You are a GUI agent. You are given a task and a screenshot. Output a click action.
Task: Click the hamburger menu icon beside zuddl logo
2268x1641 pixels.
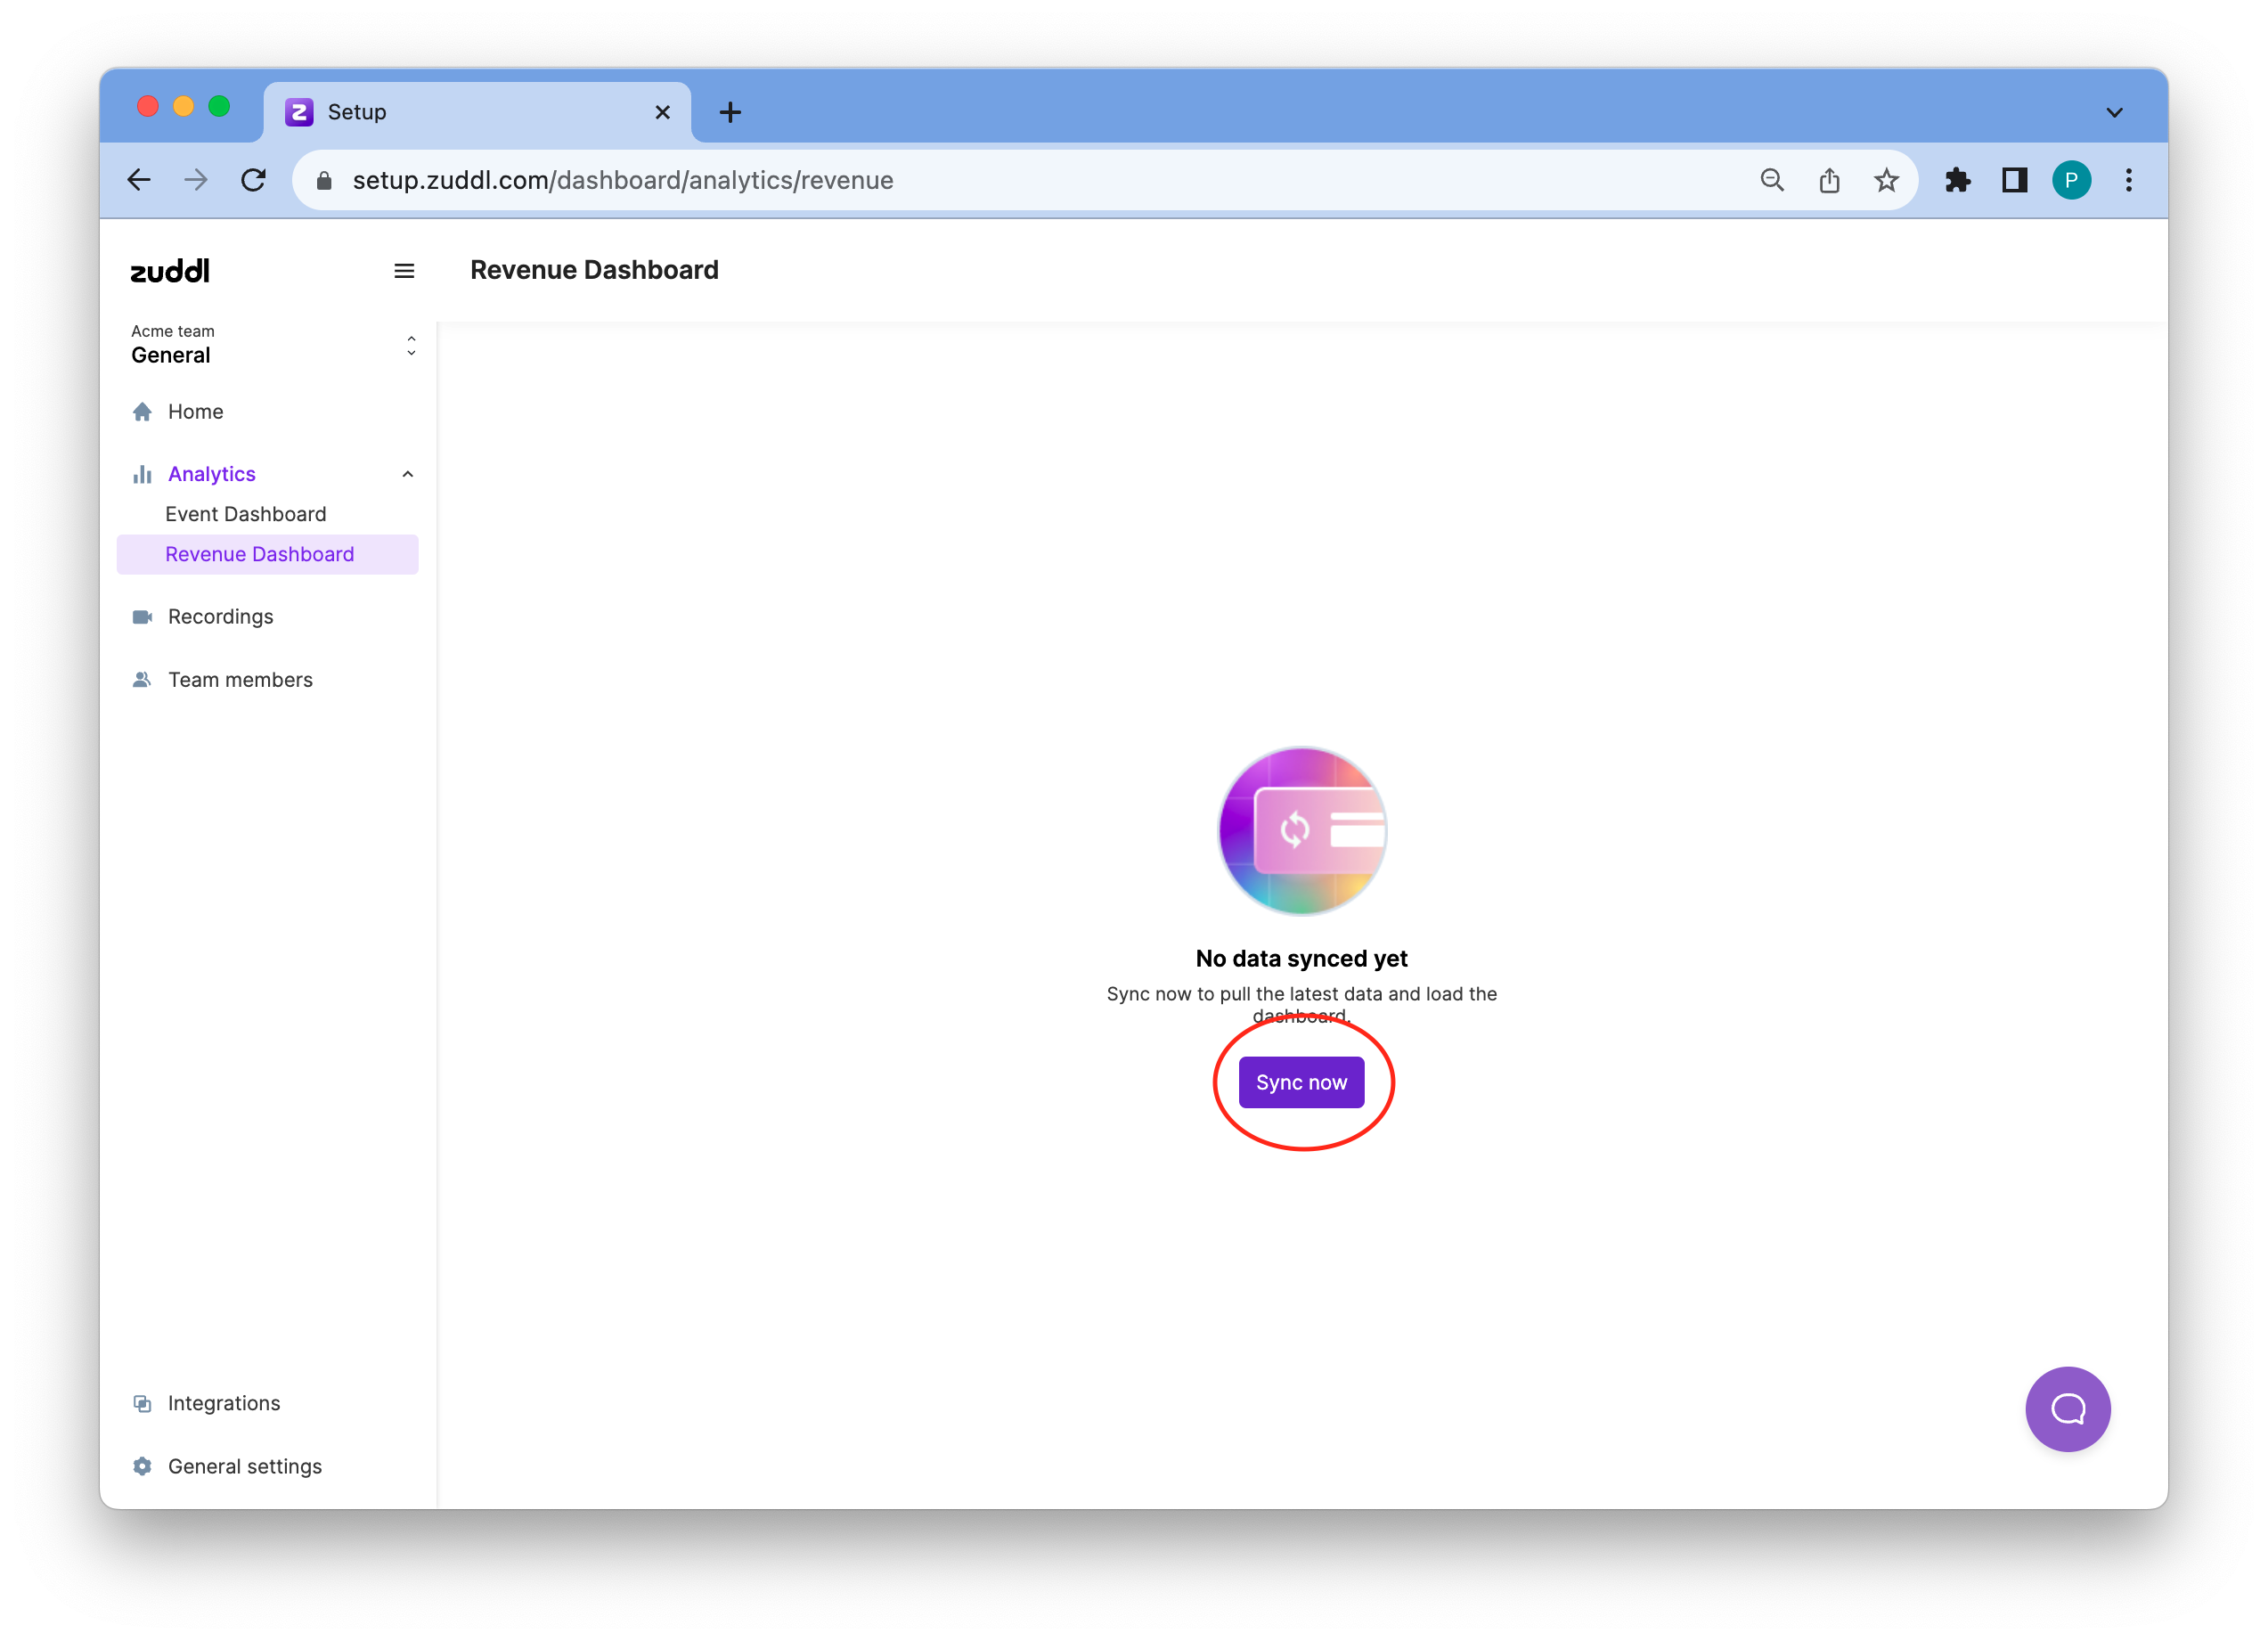pos(404,271)
